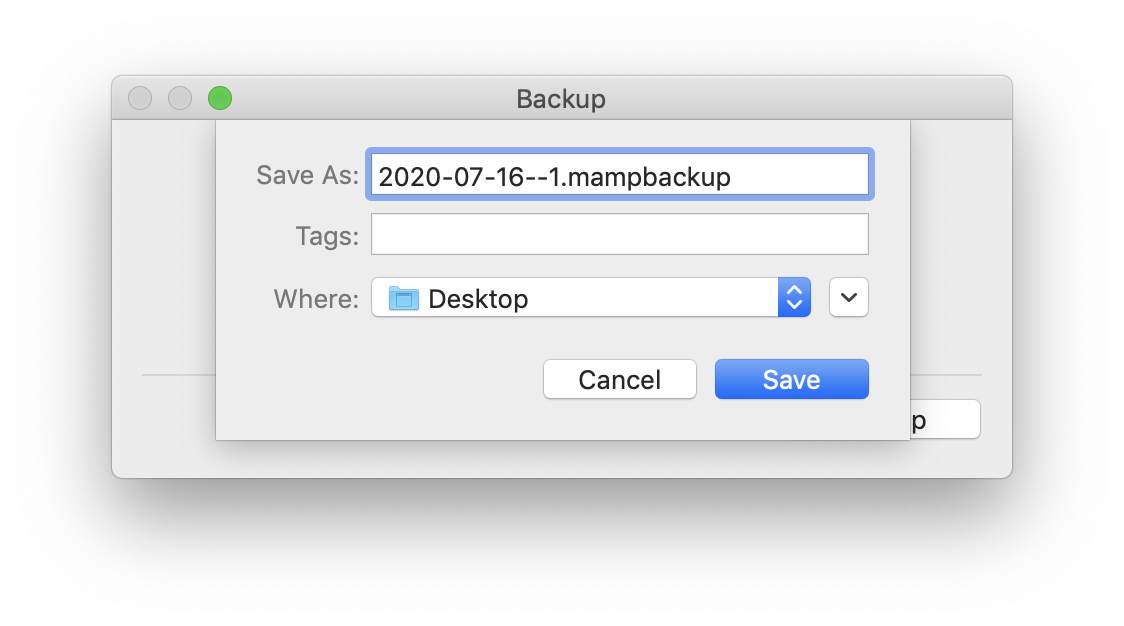Click the Desktop folder icon in Where field

pos(404,298)
